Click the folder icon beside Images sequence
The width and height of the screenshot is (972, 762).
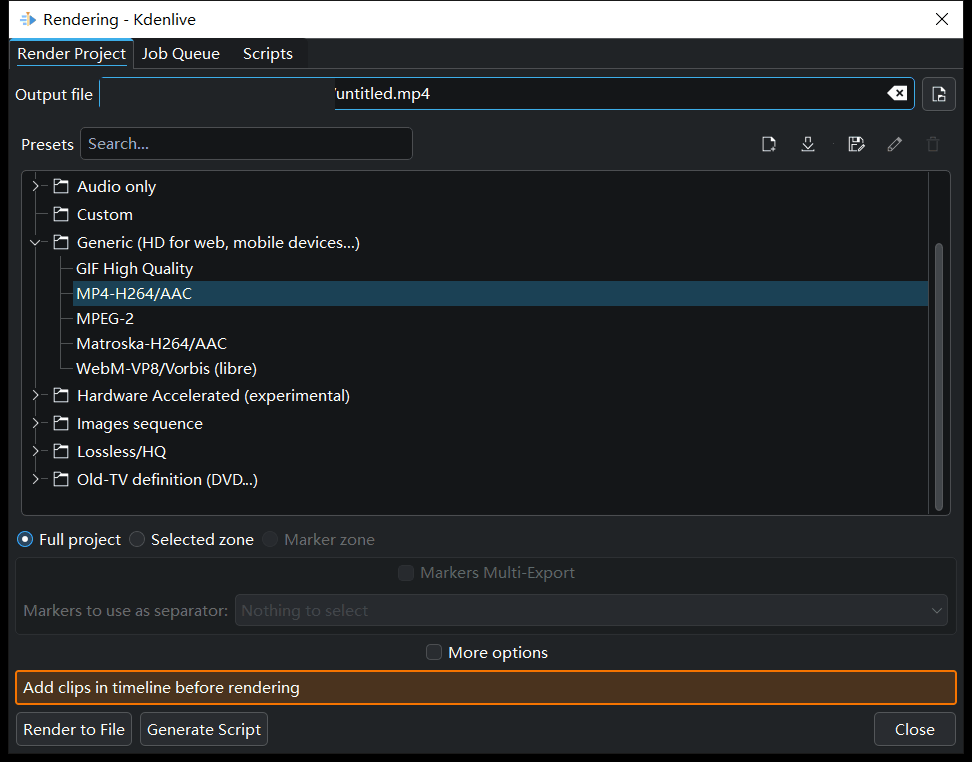(x=61, y=423)
